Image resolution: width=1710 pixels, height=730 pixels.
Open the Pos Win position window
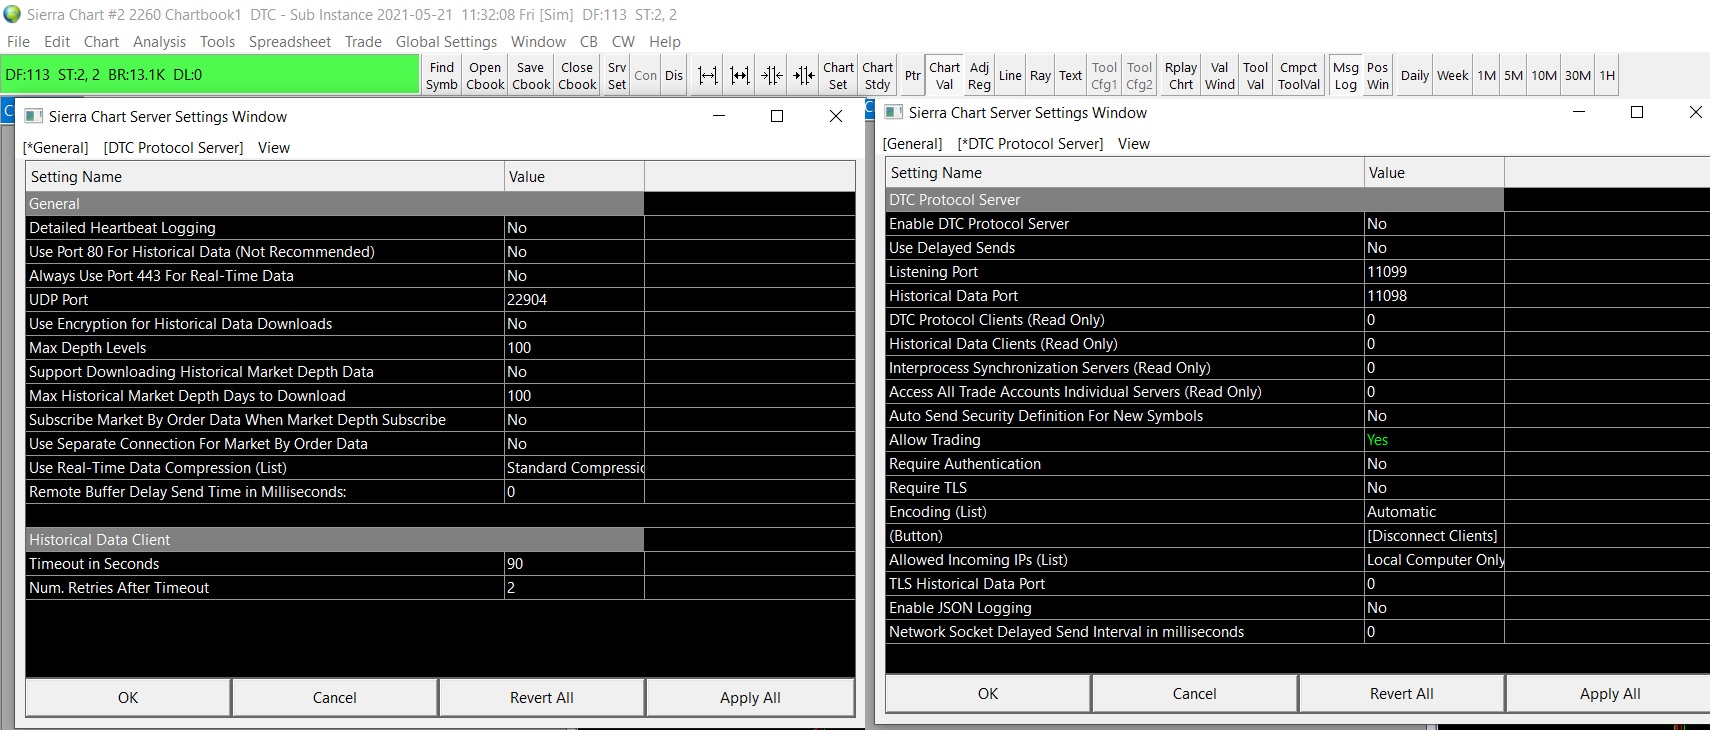click(x=1378, y=76)
